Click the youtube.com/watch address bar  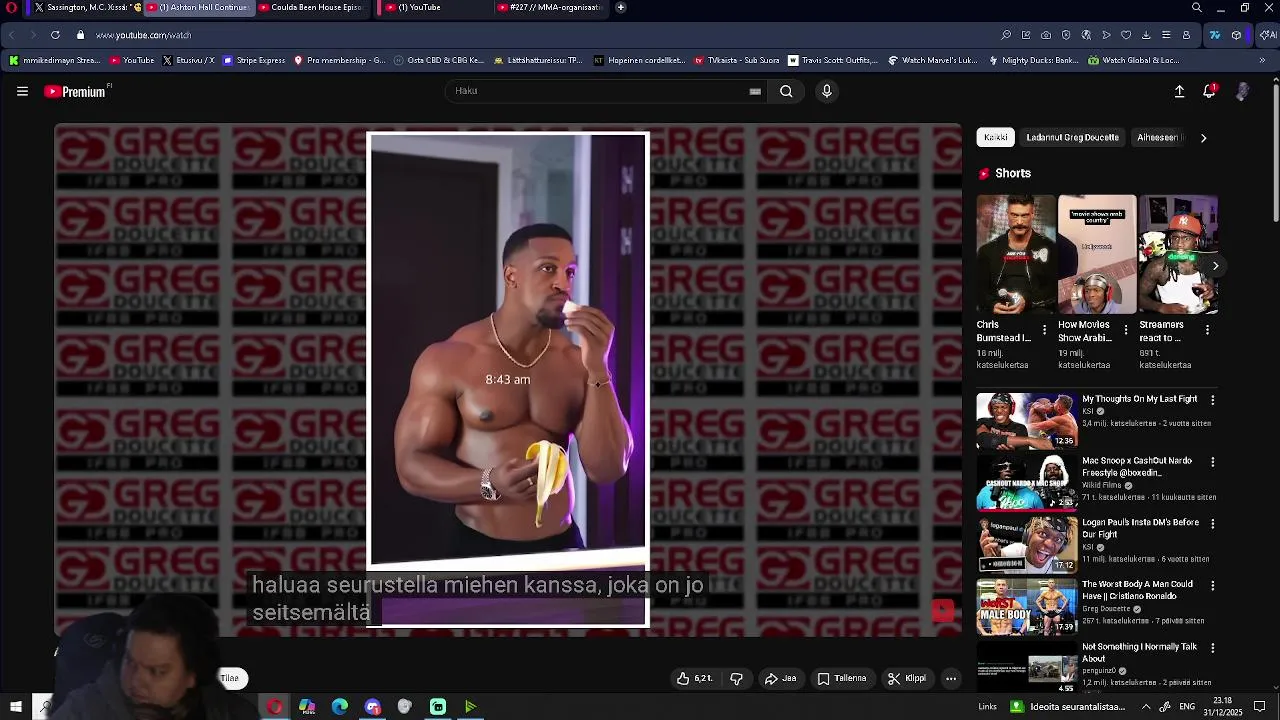pyautogui.click(x=143, y=35)
